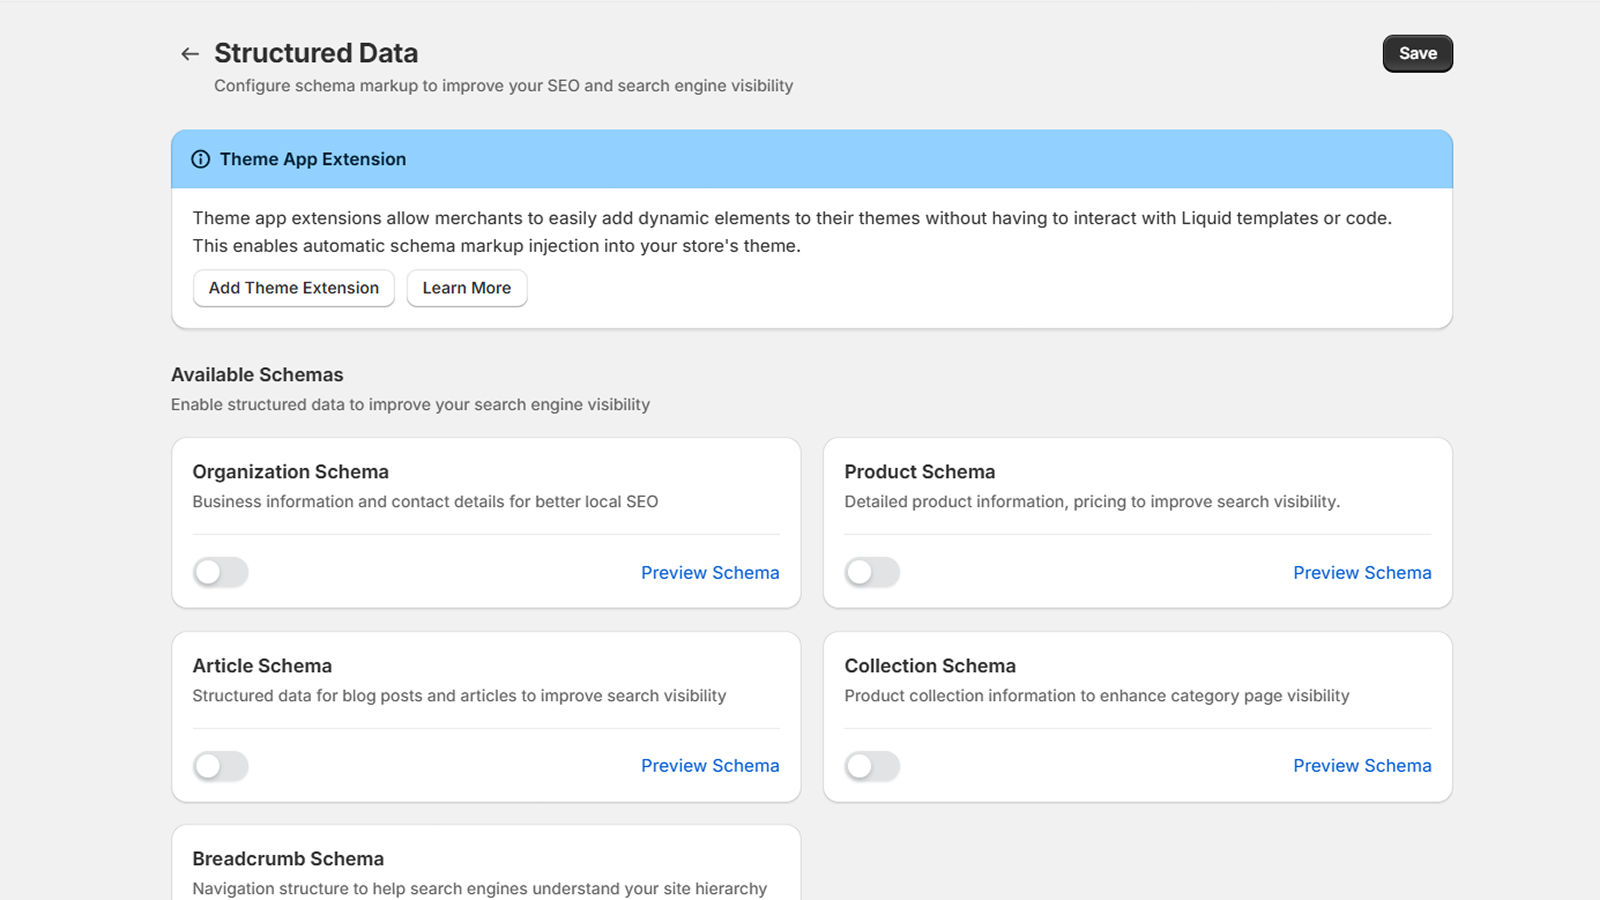Enable the Product Schema toggle

click(x=872, y=572)
